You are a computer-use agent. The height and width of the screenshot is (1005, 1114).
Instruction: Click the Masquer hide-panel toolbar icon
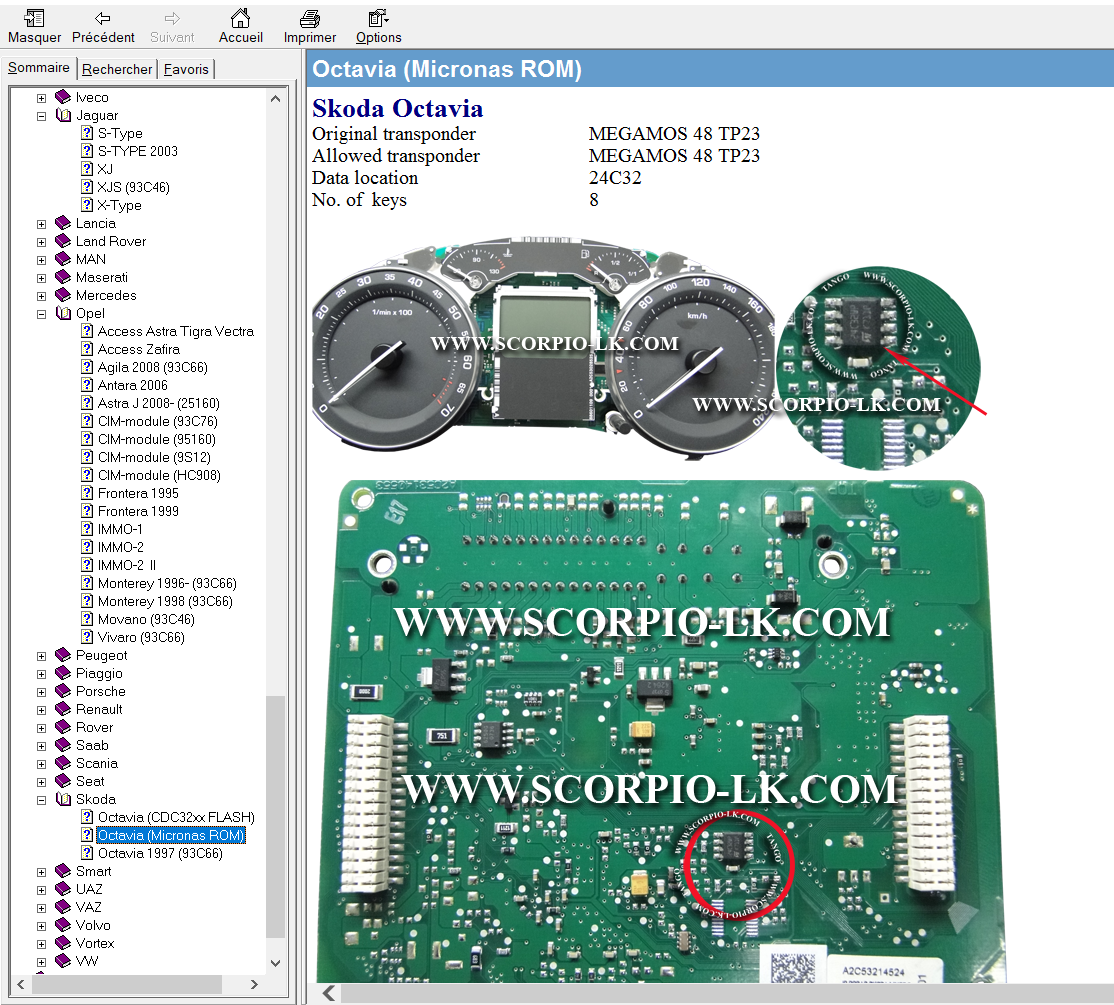coord(34,19)
